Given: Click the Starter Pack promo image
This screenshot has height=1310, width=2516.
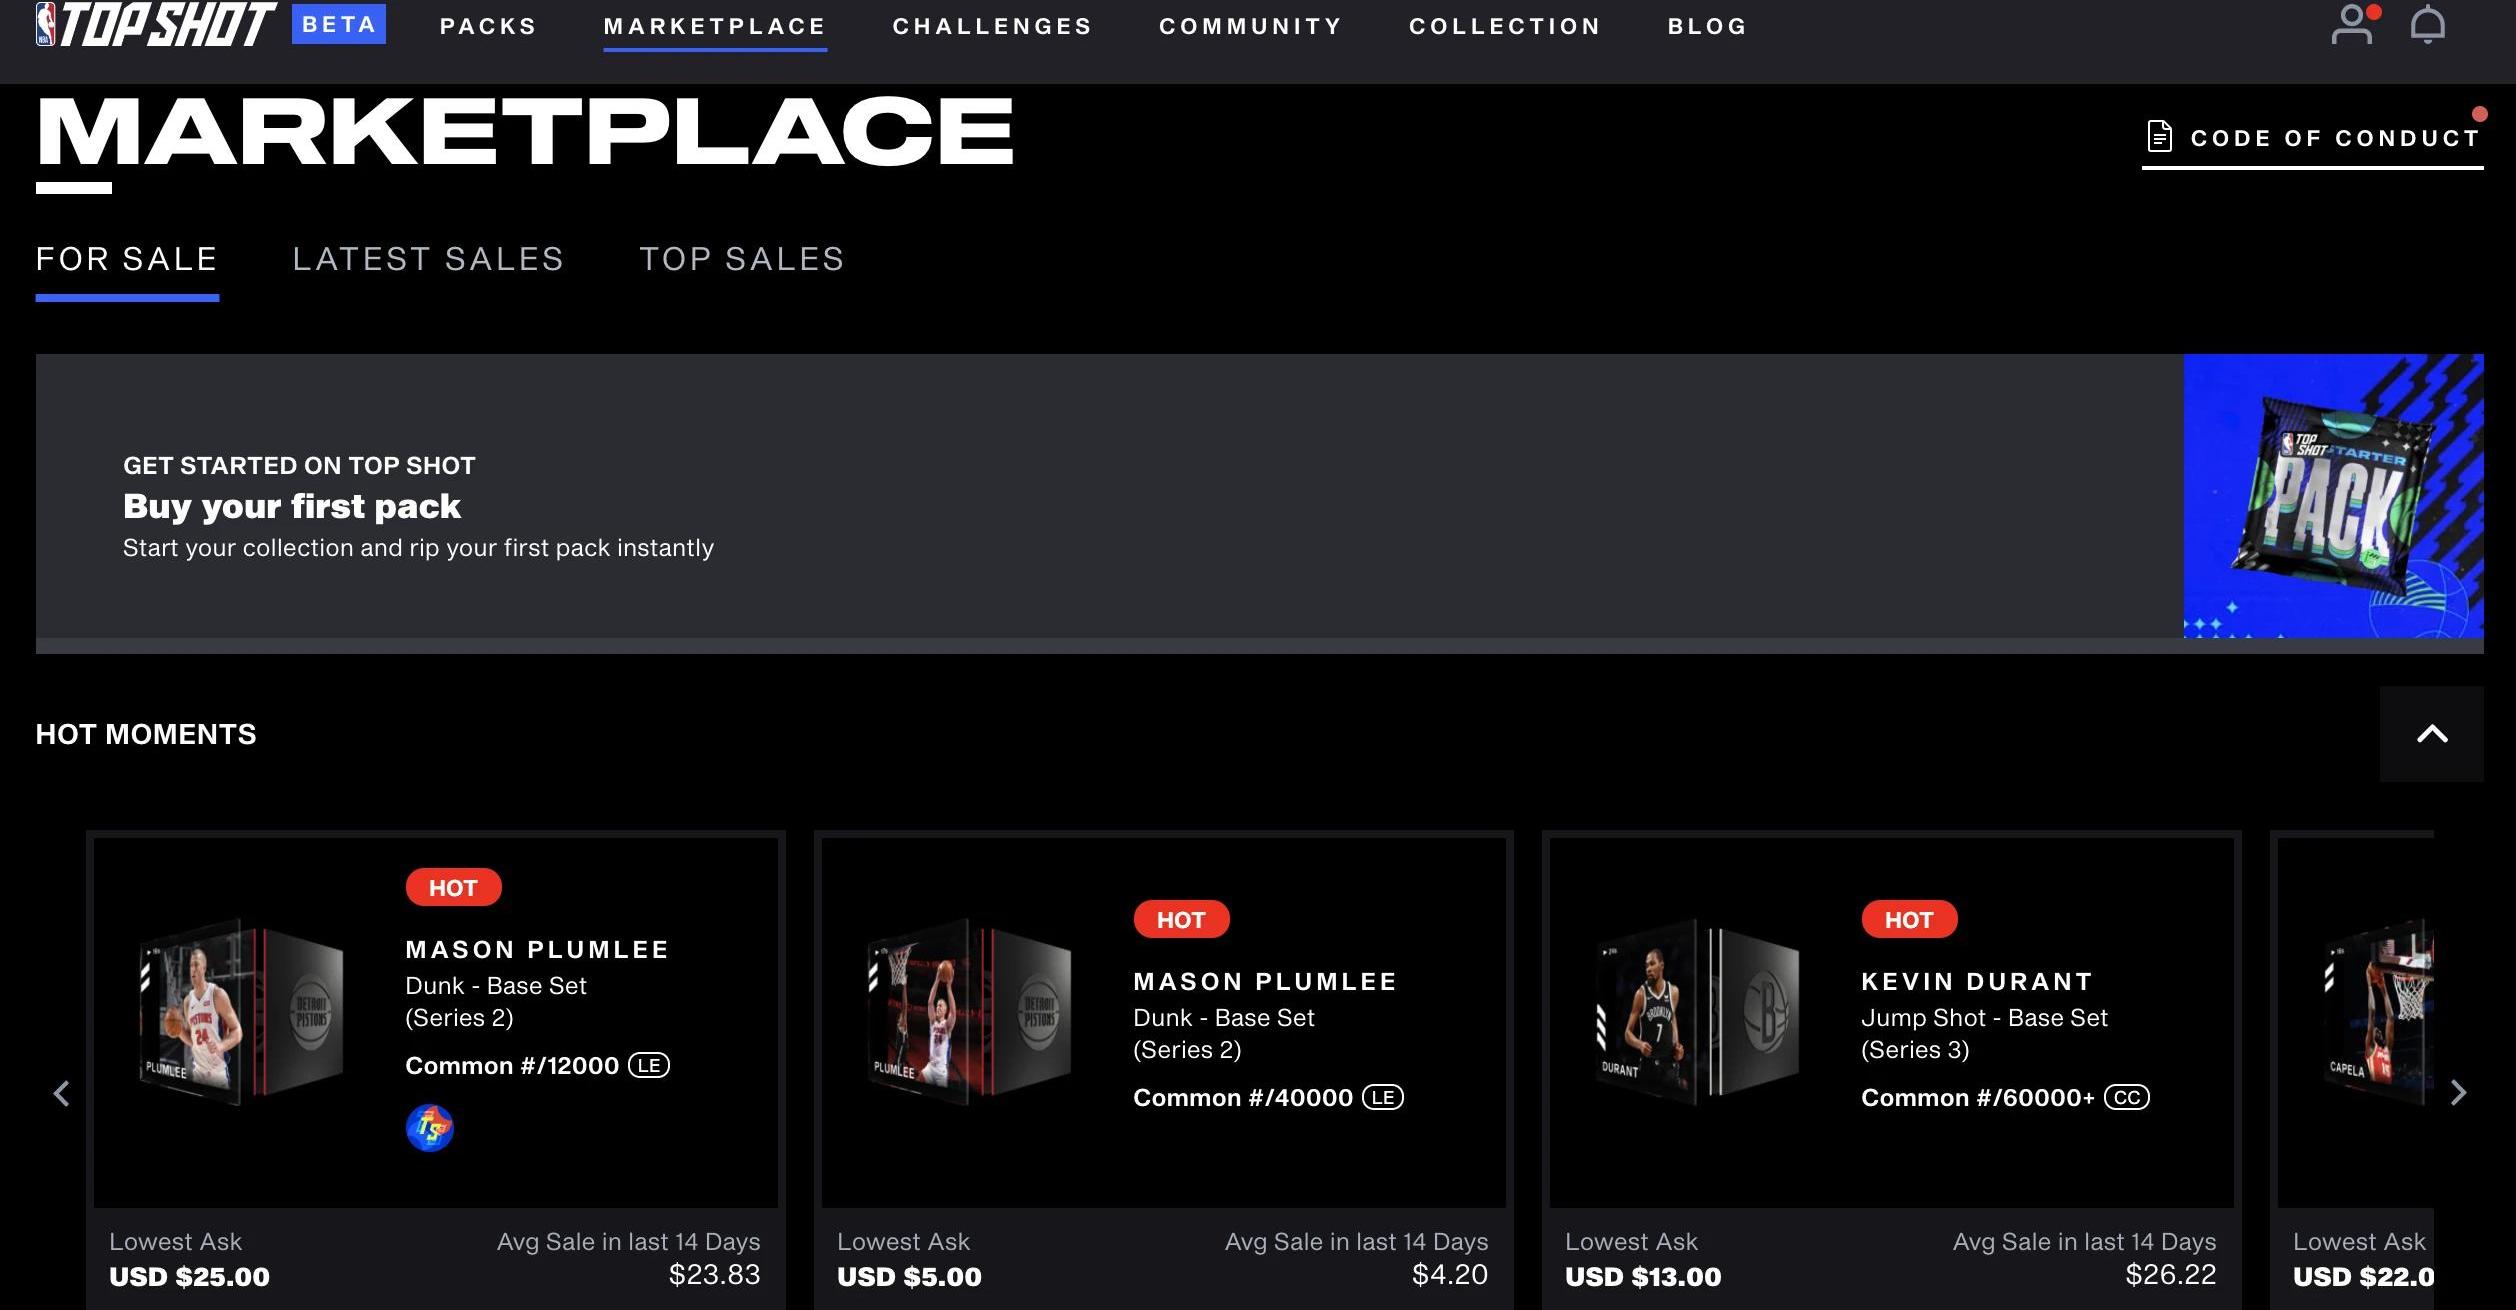Looking at the screenshot, I should pyautogui.click(x=2333, y=496).
